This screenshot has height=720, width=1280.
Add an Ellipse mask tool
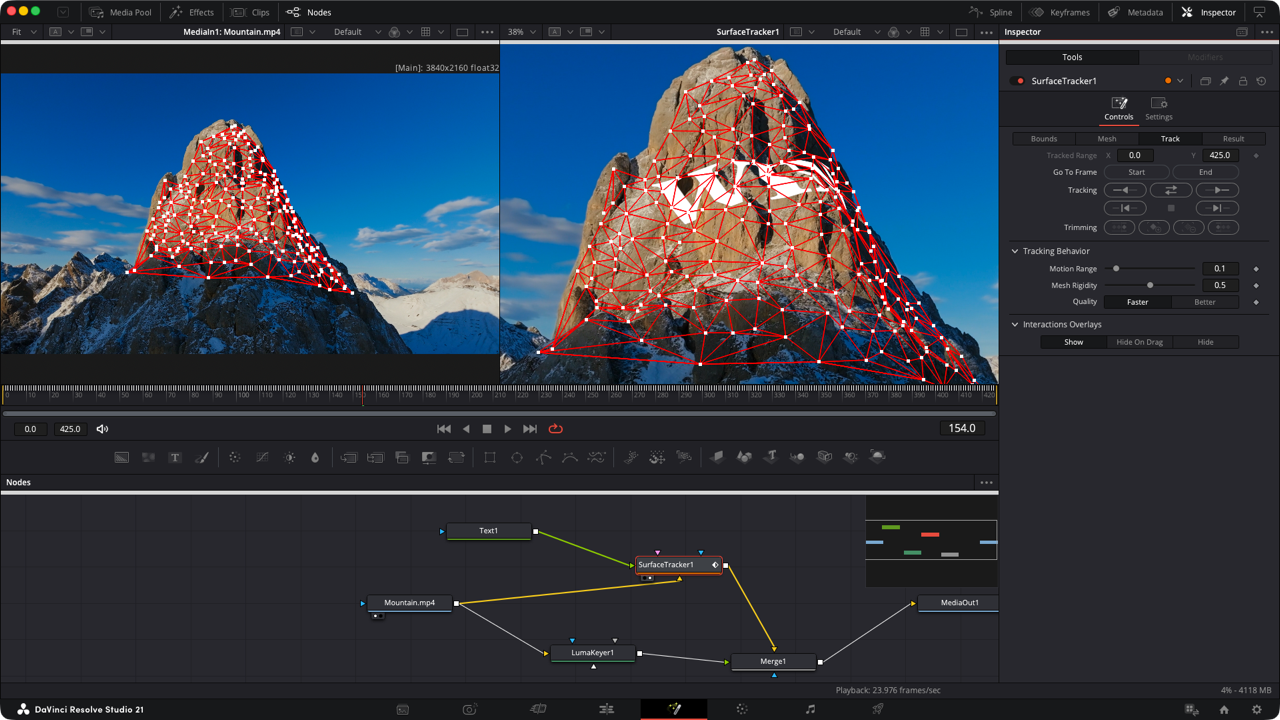(x=517, y=457)
